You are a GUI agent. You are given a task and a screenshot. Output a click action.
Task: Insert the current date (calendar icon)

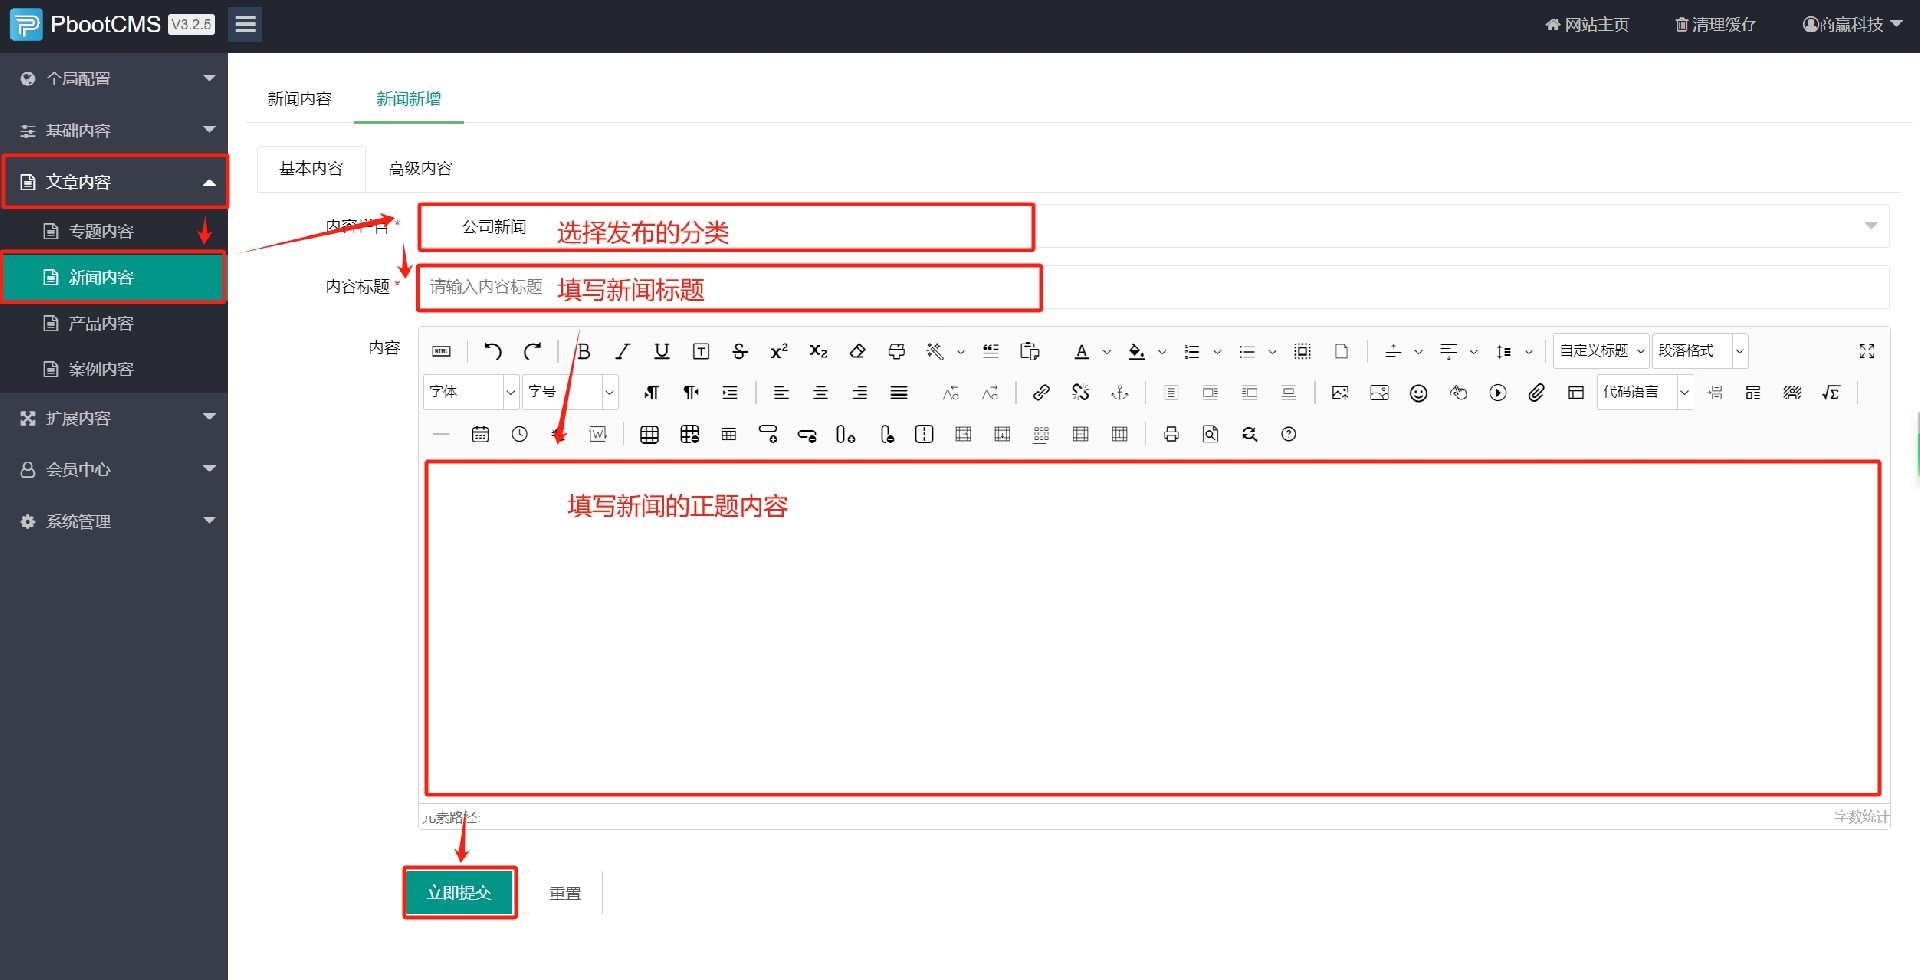tap(480, 434)
